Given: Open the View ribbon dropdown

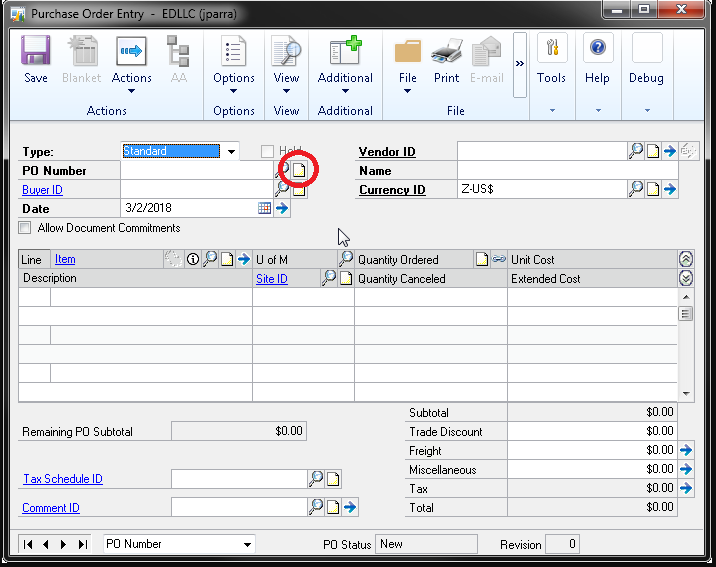Looking at the screenshot, I should tap(286, 63).
